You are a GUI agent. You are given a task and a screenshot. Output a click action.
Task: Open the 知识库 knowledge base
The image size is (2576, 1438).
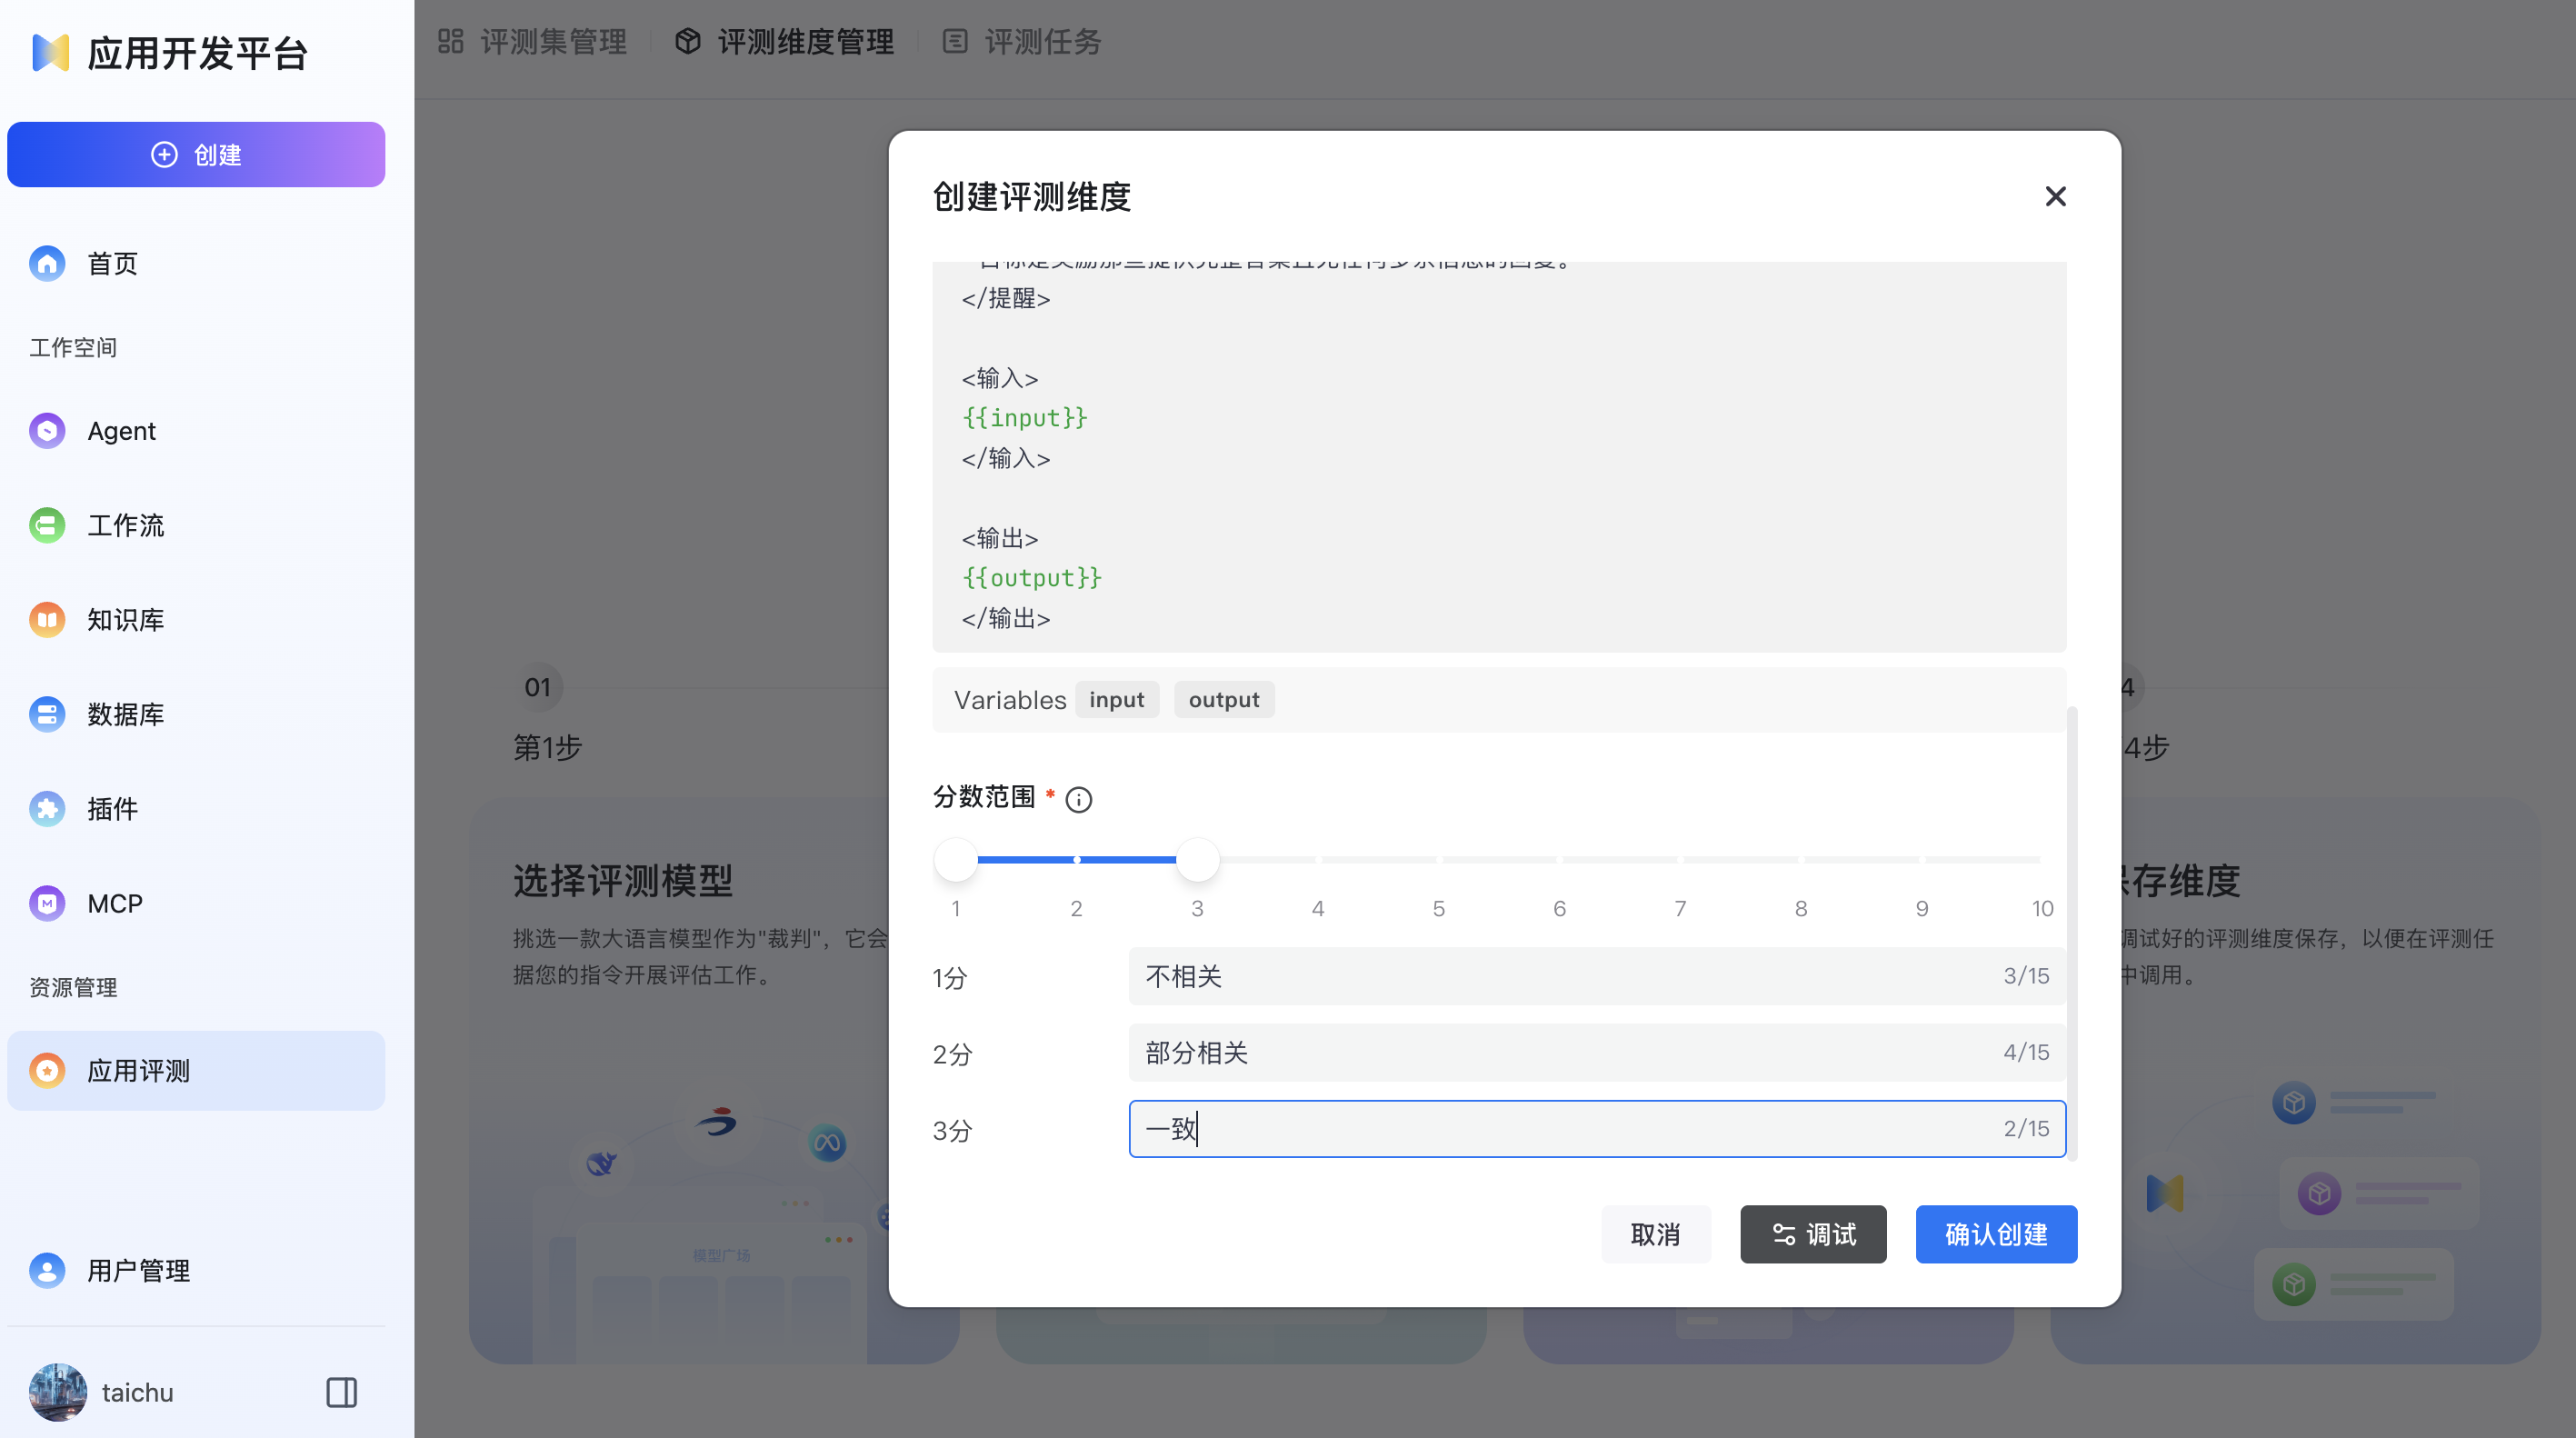point(125,619)
